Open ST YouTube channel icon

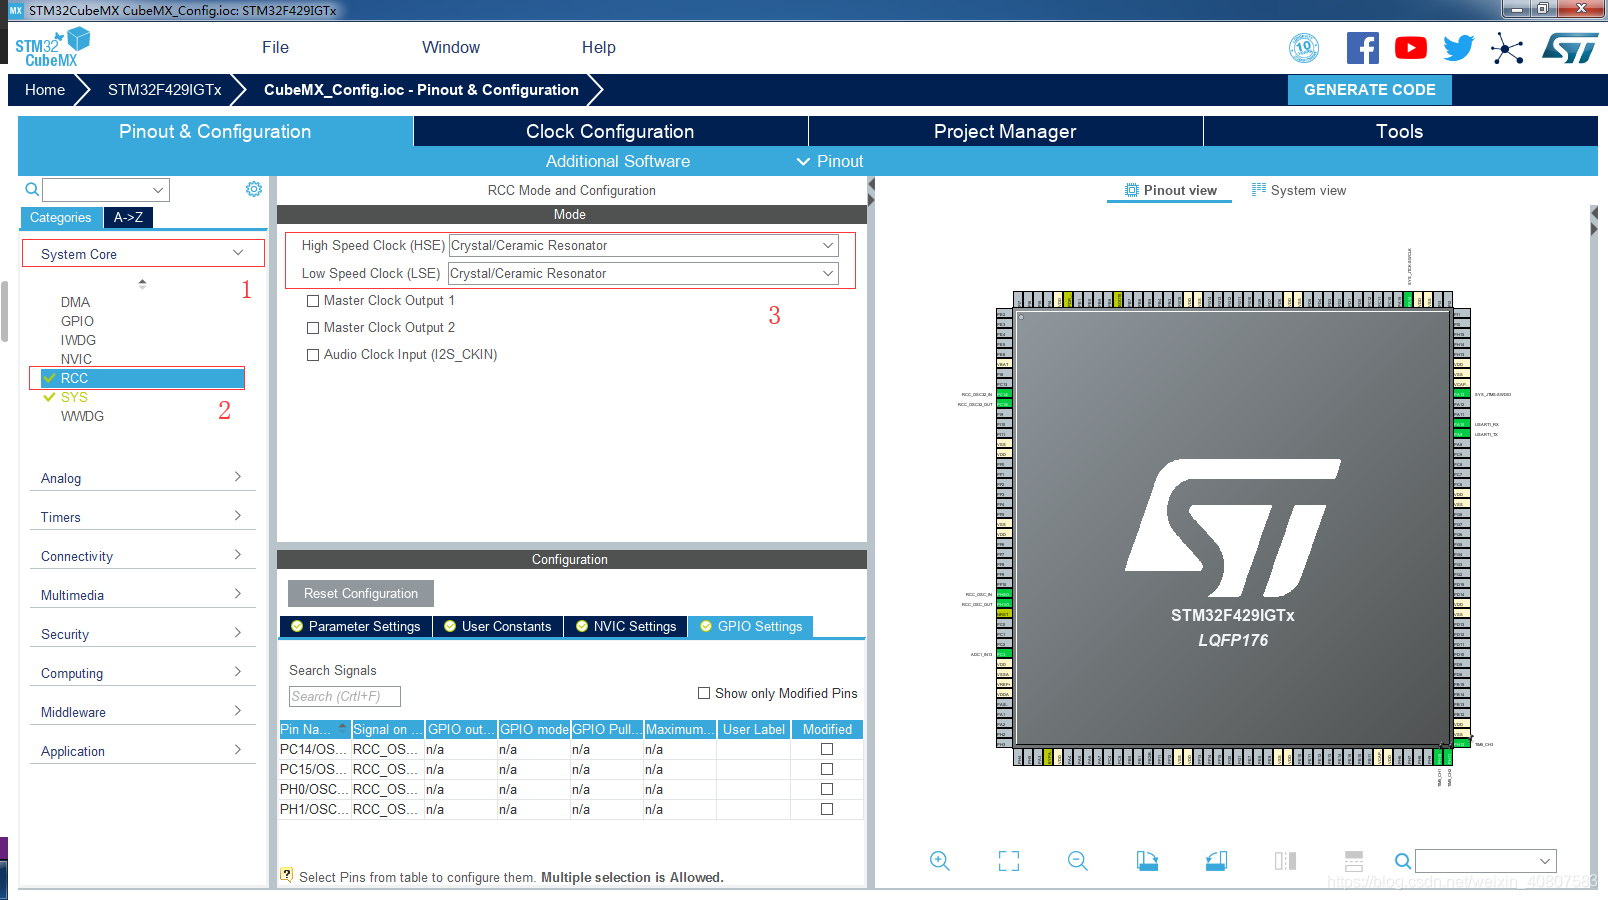point(1411,48)
